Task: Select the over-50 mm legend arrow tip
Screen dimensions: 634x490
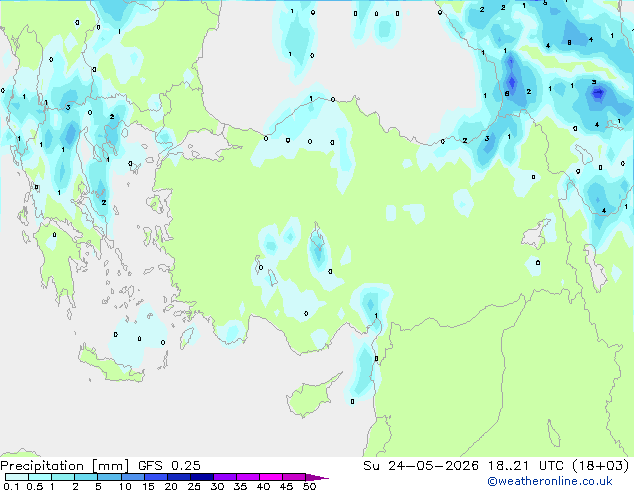Action: [317, 477]
